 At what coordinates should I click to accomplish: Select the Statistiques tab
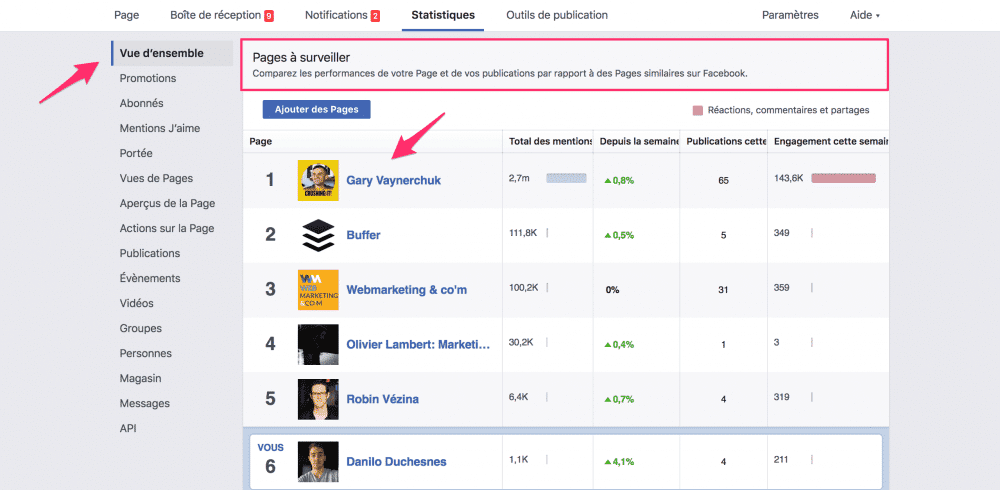pyautogui.click(x=443, y=15)
